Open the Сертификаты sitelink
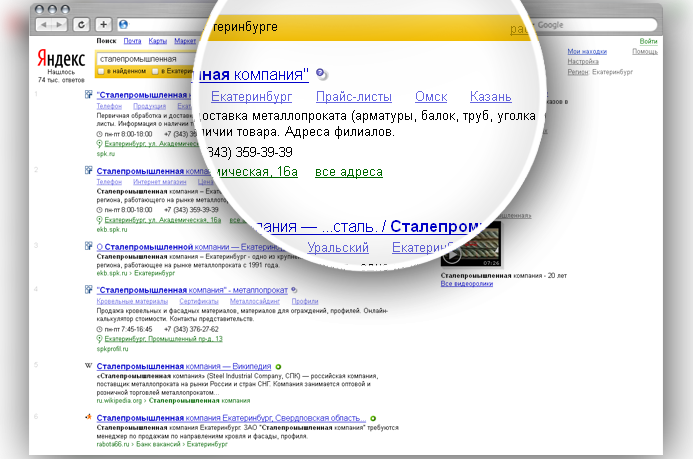693x459 pixels. tap(199, 301)
